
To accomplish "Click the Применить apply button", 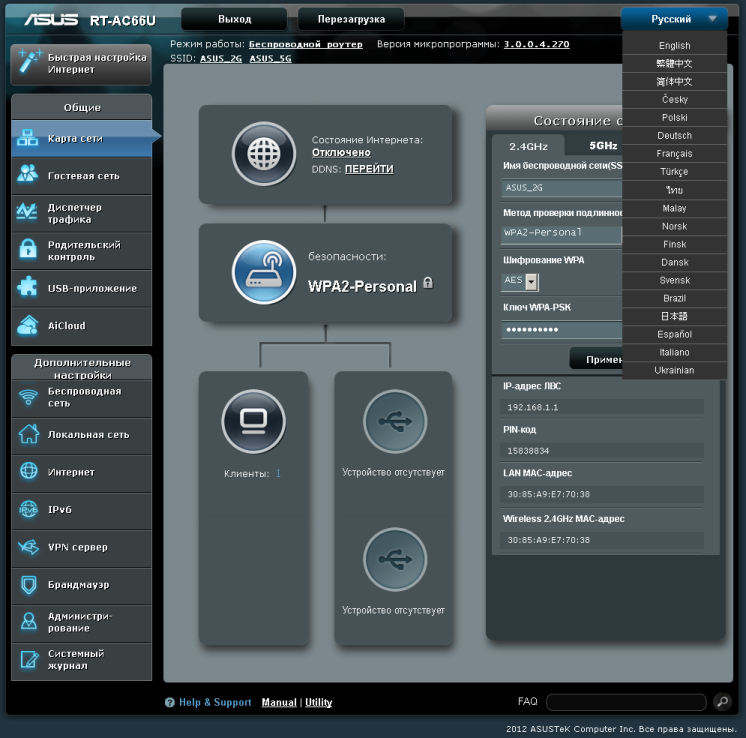I will click(x=596, y=359).
